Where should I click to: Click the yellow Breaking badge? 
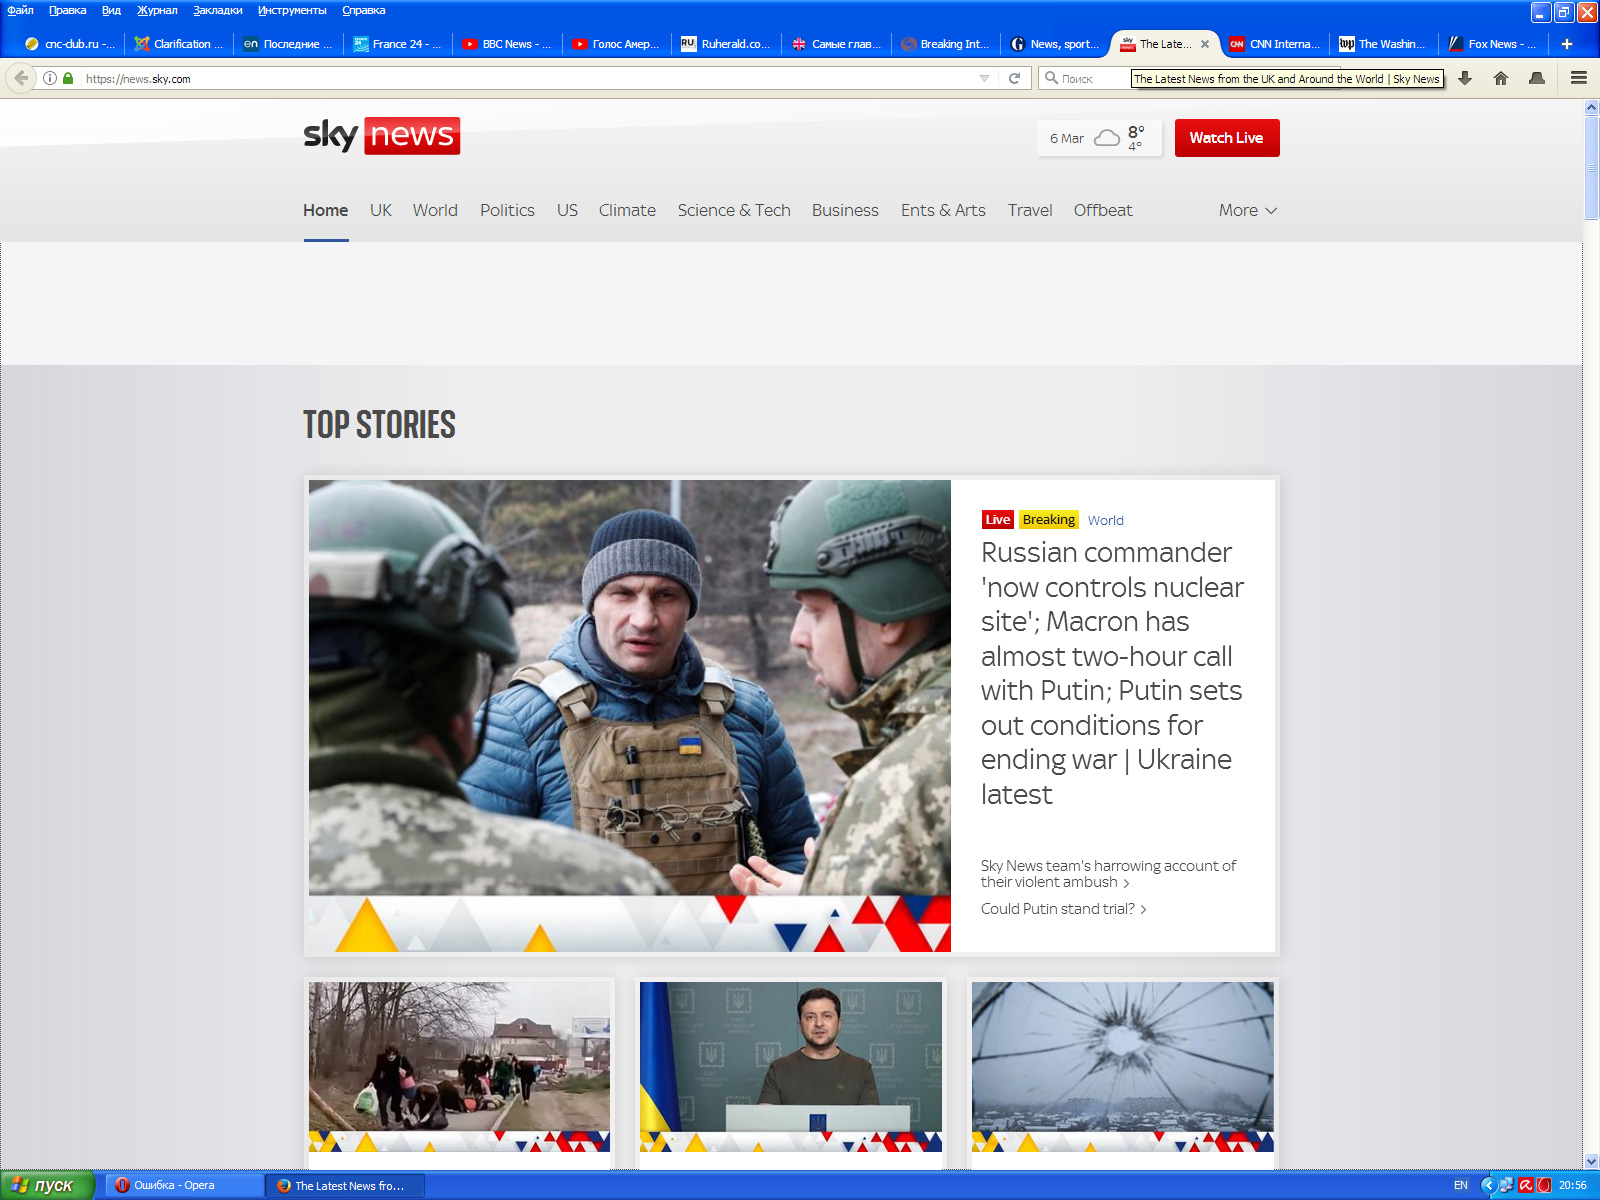point(1049,520)
